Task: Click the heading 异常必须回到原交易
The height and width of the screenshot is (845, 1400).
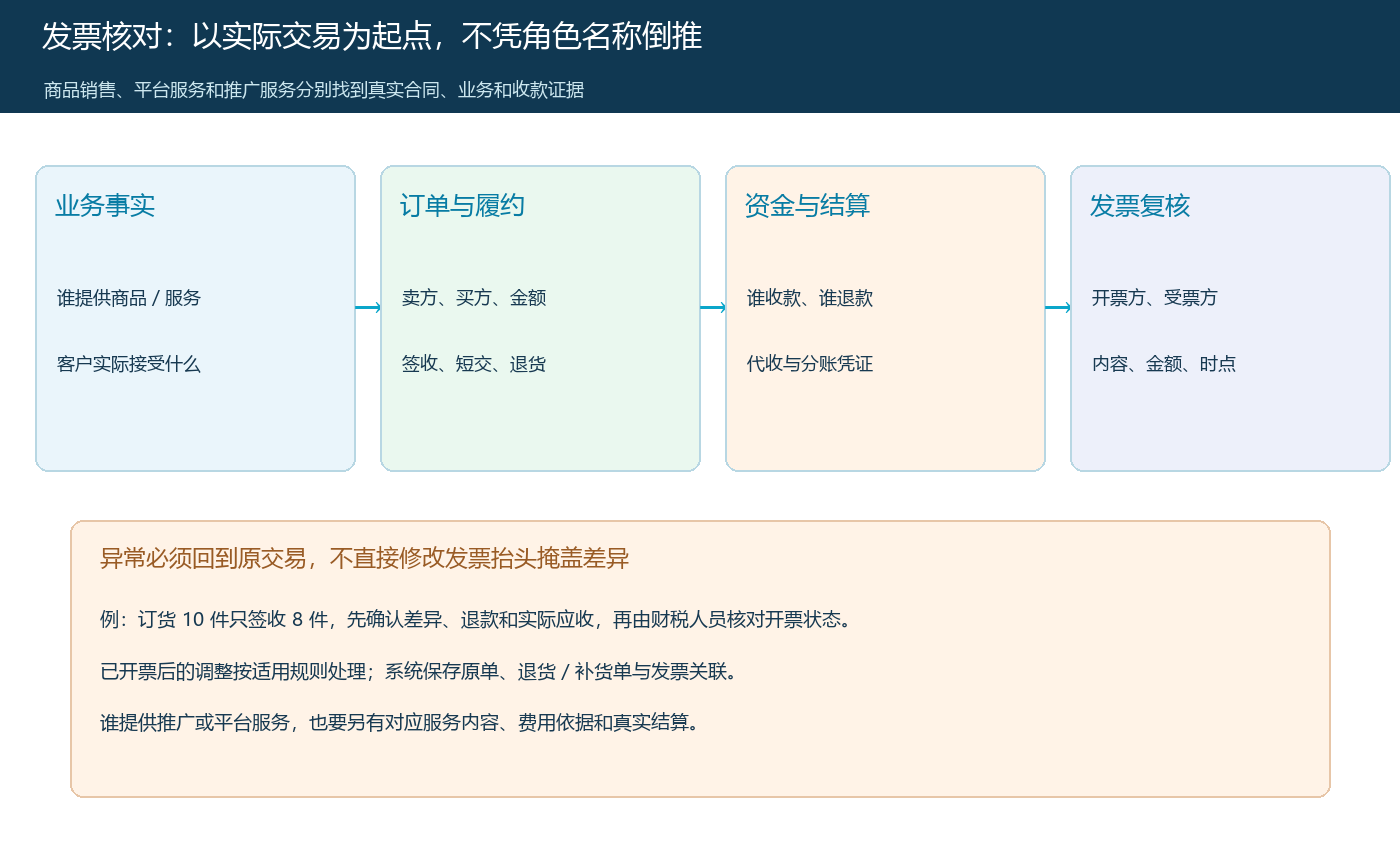Action: 365,558
